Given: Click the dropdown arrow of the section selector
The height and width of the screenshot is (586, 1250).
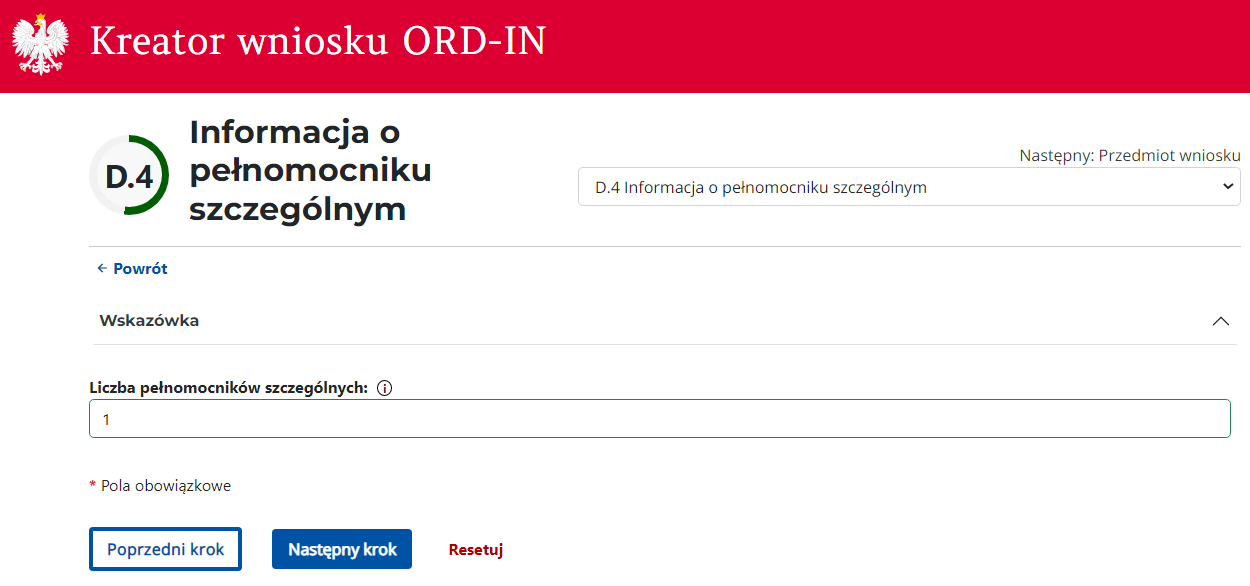Looking at the screenshot, I should (x=1228, y=187).
